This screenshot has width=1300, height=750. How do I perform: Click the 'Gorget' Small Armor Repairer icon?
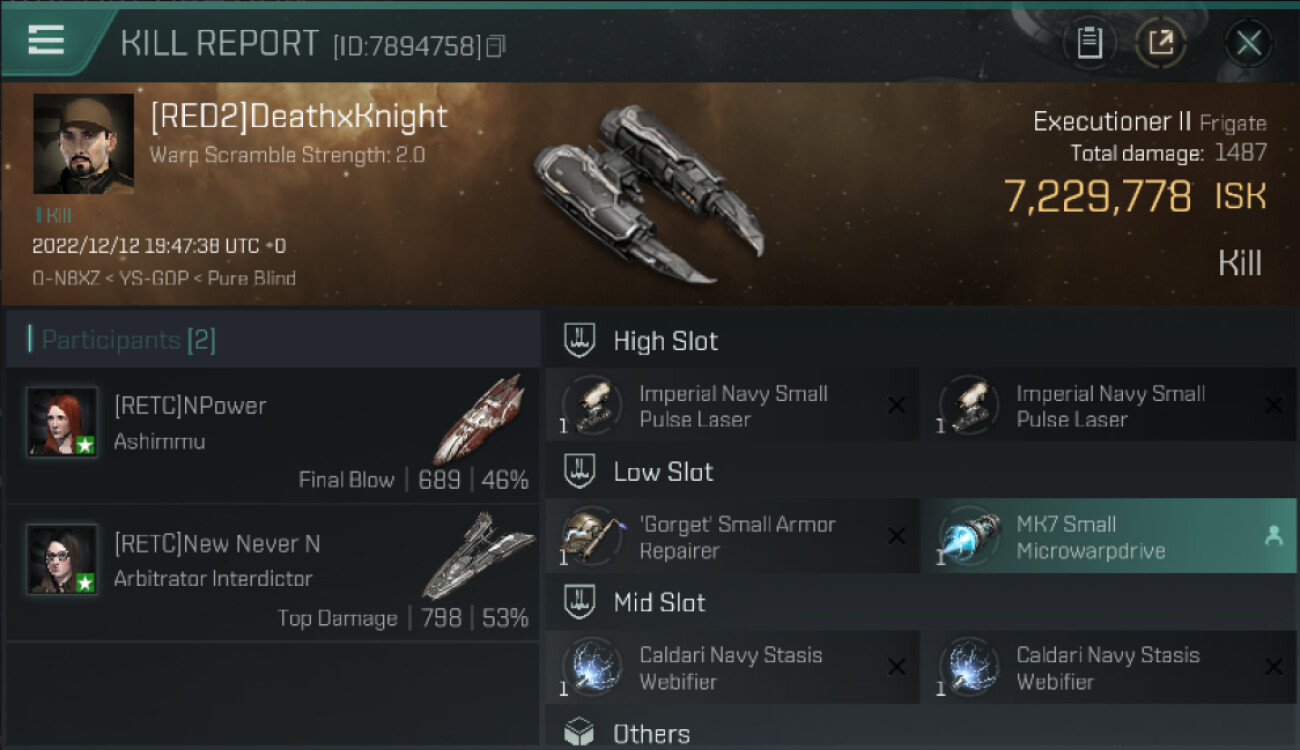click(591, 537)
